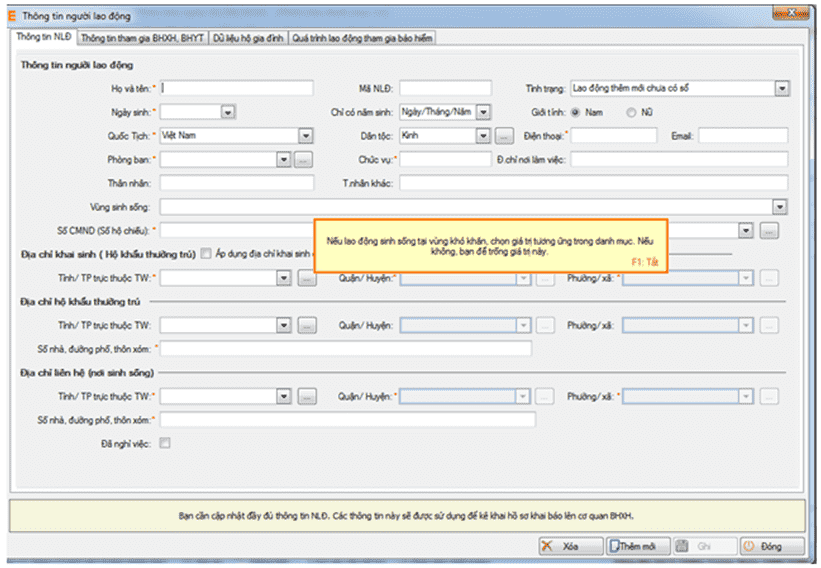The height and width of the screenshot is (568, 821).
Task: Open lookup for Tỉnh/TP under hộ khẩu thường trú
Action: (x=306, y=325)
